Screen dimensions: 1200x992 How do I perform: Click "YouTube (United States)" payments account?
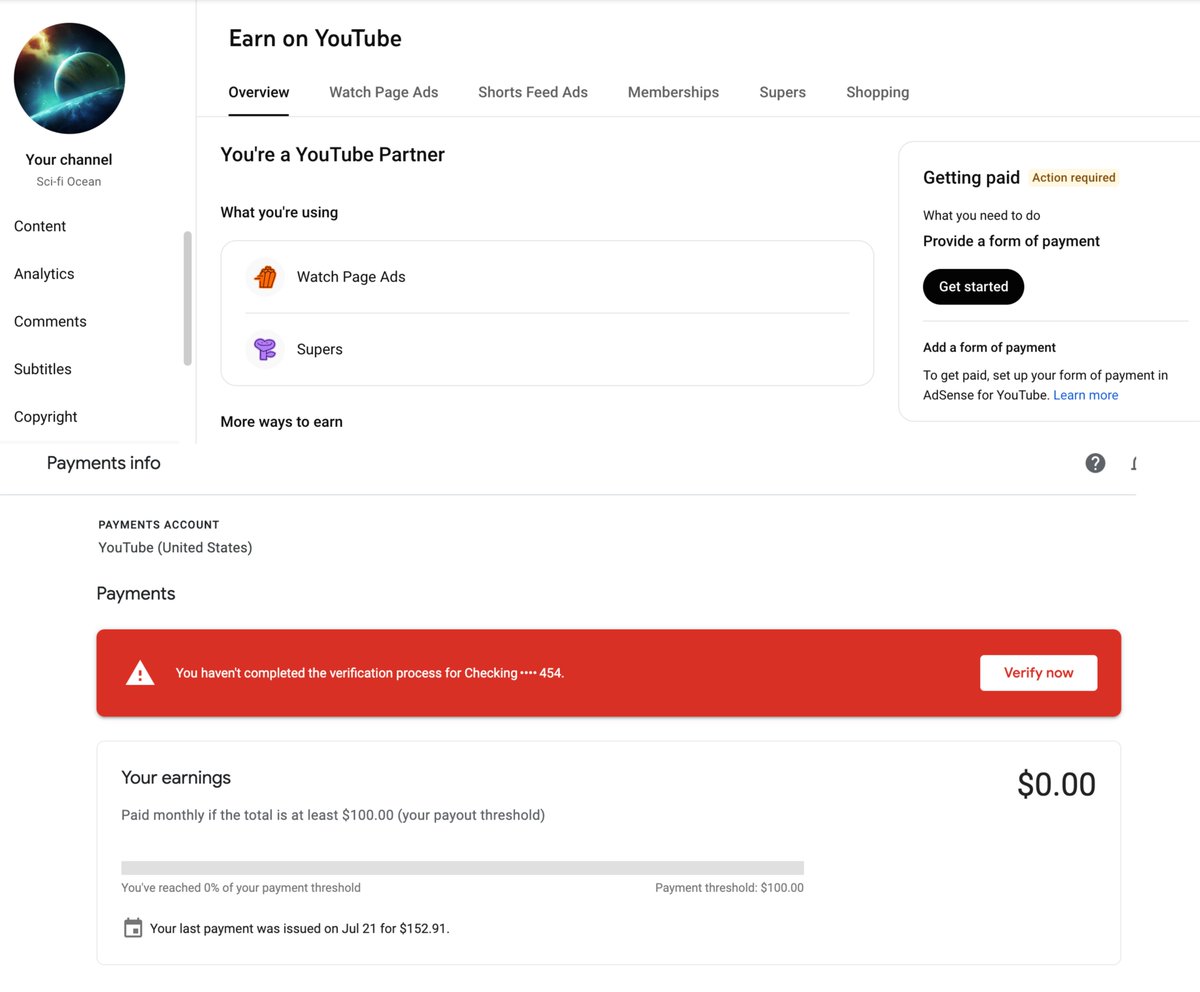pyautogui.click(x=175, y=548)
